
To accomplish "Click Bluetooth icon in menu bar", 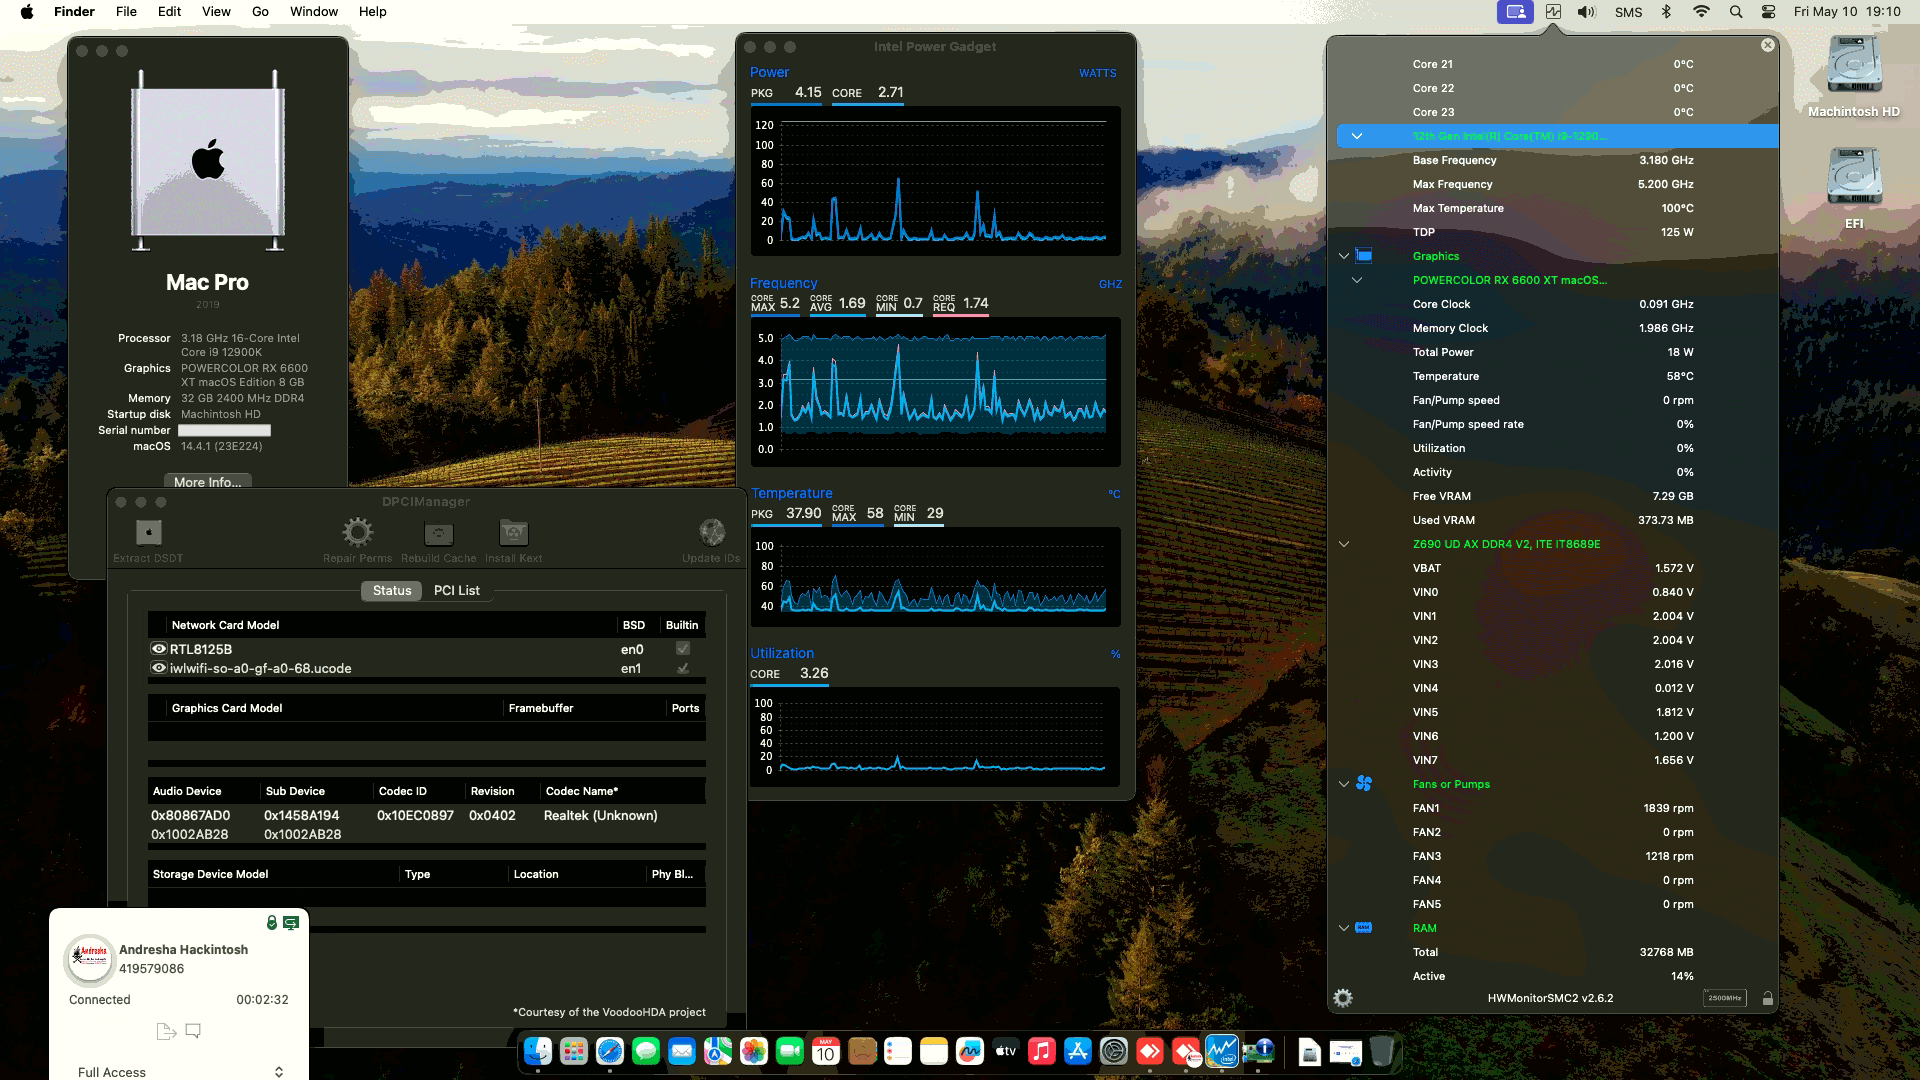I will click(1666, 12).
